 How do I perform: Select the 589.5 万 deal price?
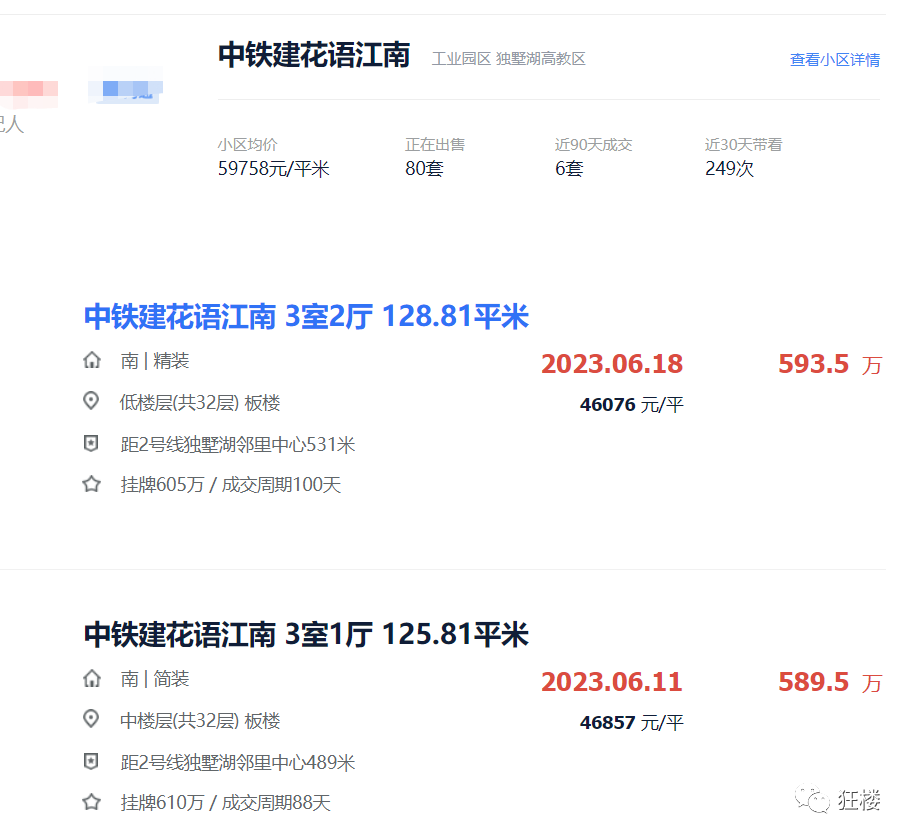[830, 682]
